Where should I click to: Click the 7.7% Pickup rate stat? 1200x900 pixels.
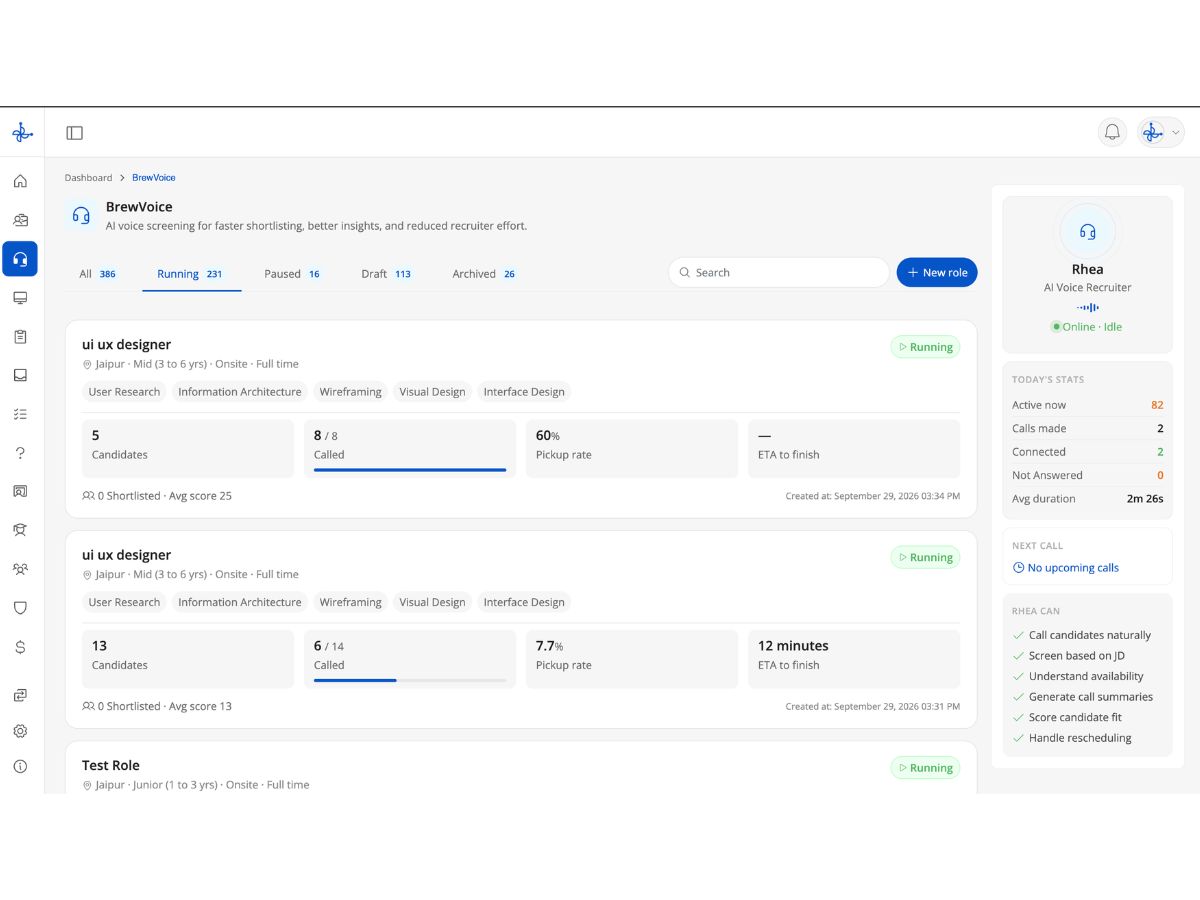point(632,659)
